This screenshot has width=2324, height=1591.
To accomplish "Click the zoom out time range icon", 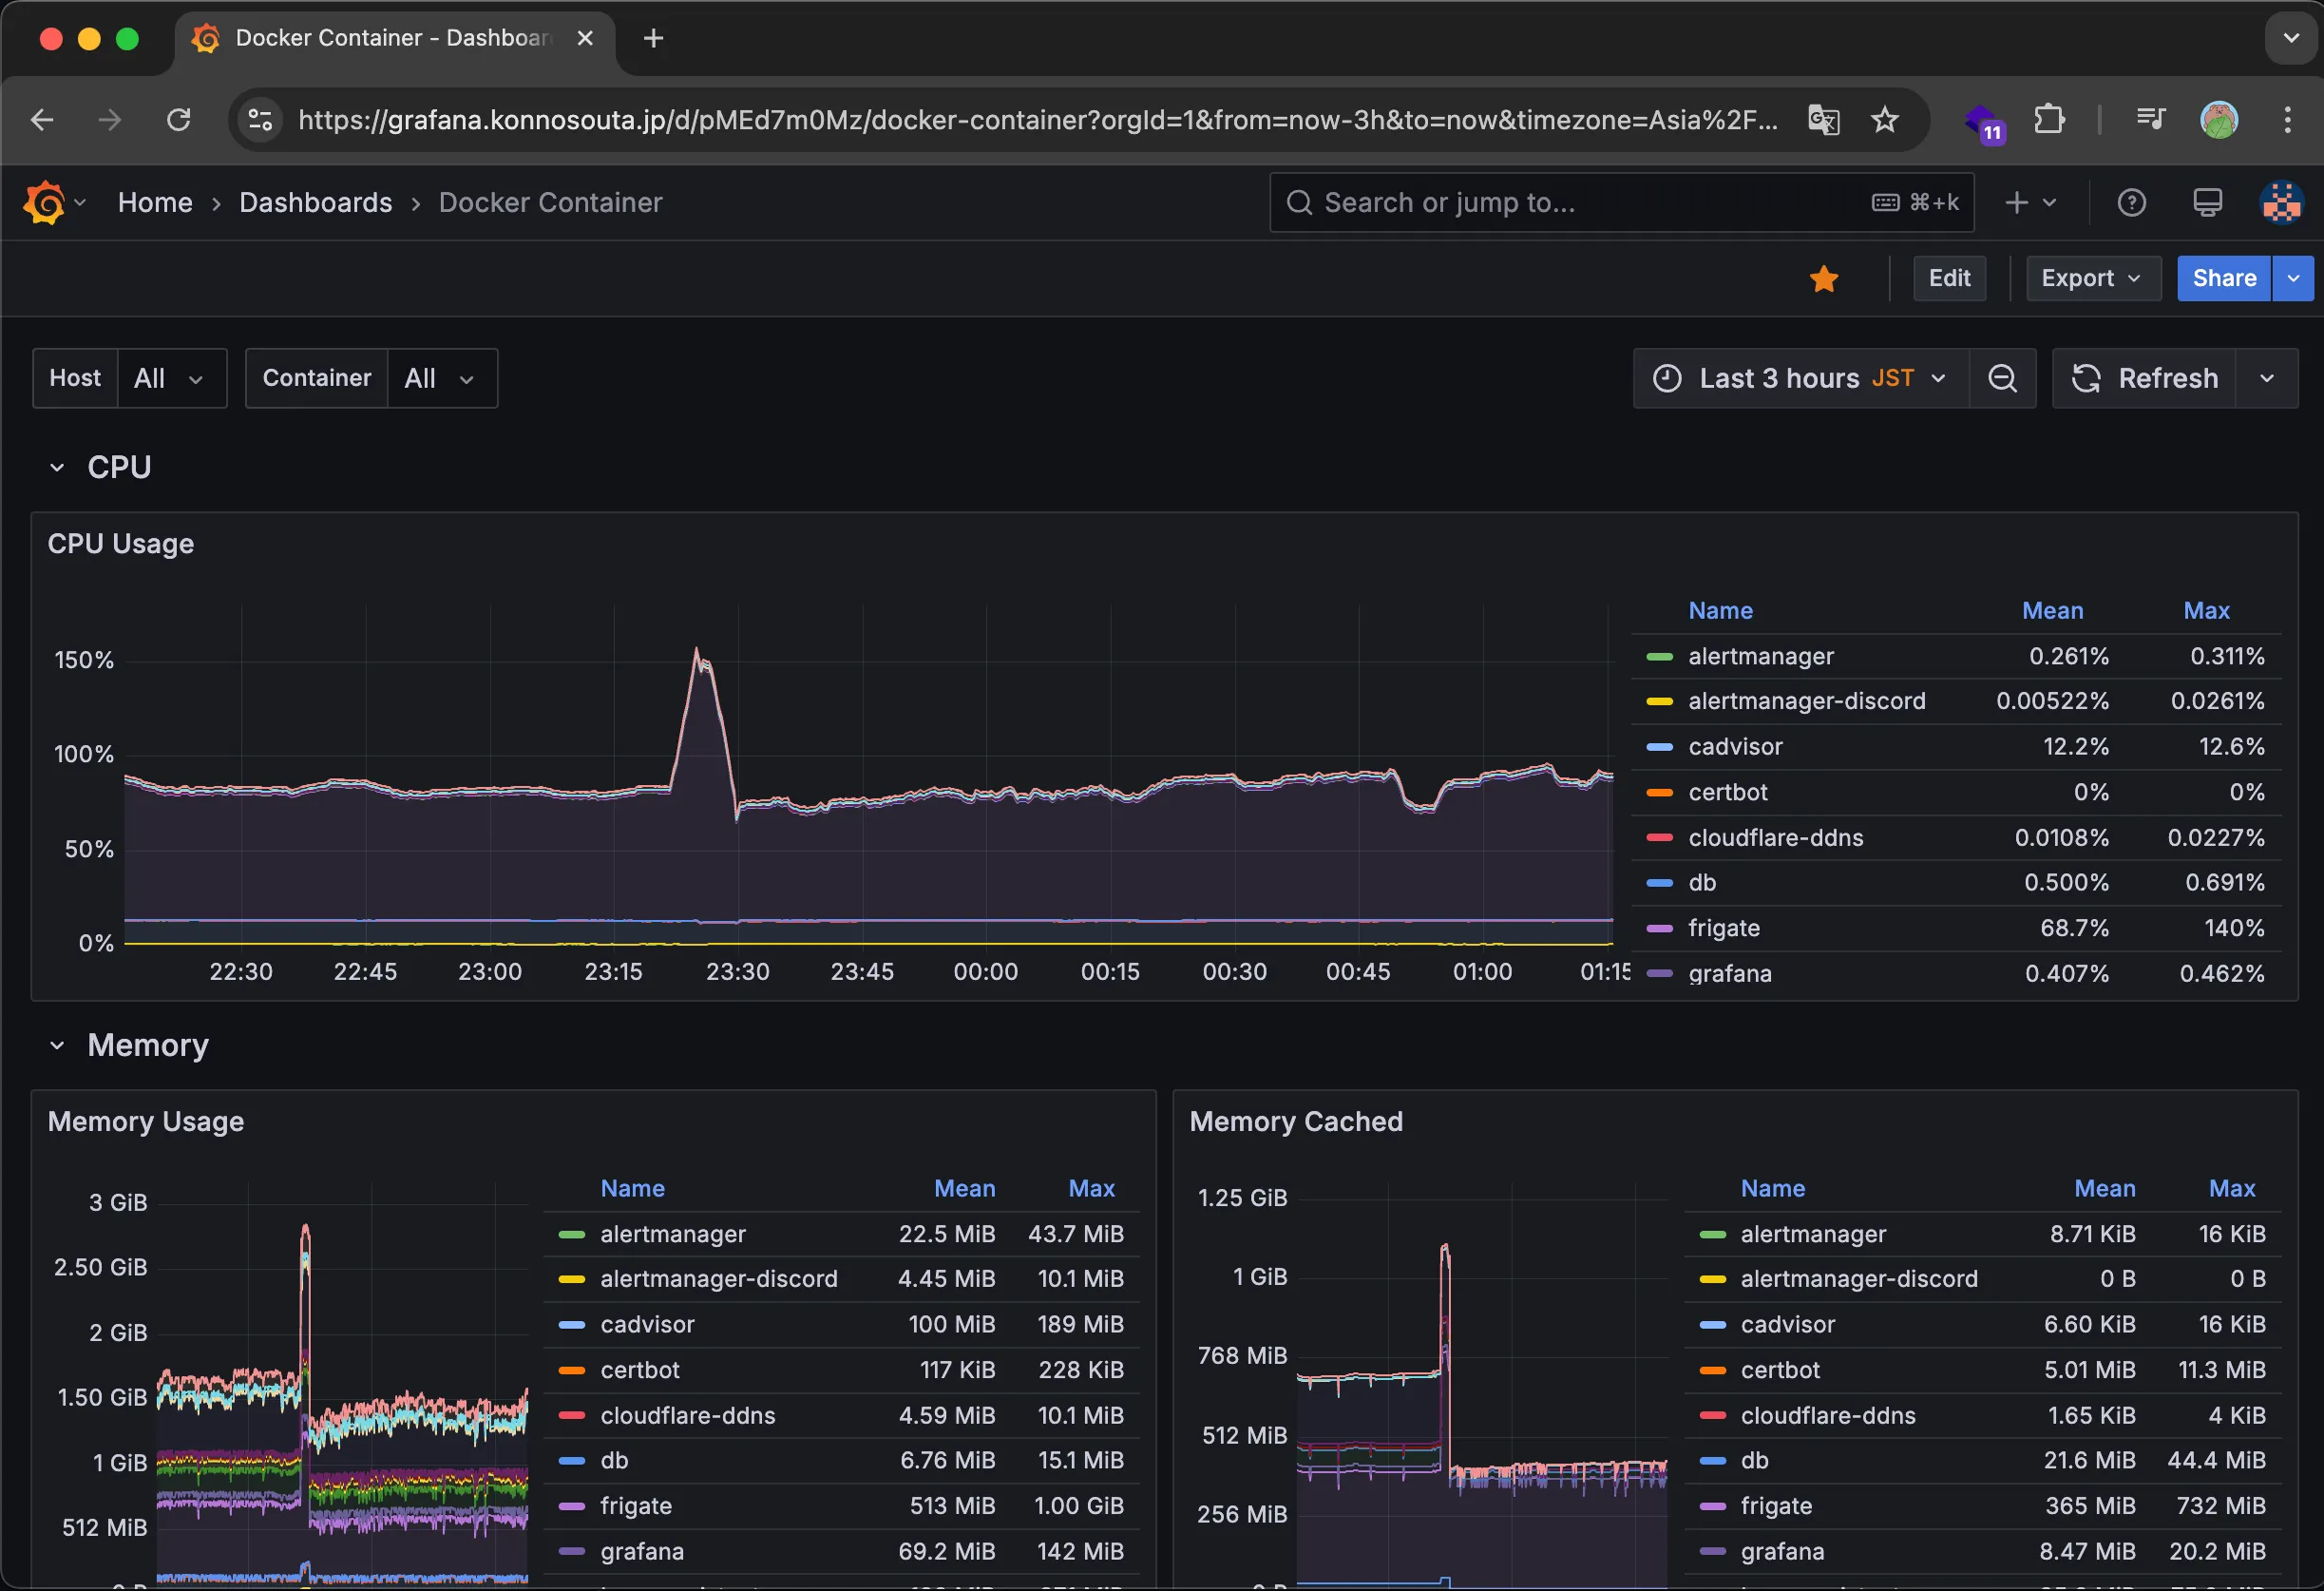I will pos(2001,378).
